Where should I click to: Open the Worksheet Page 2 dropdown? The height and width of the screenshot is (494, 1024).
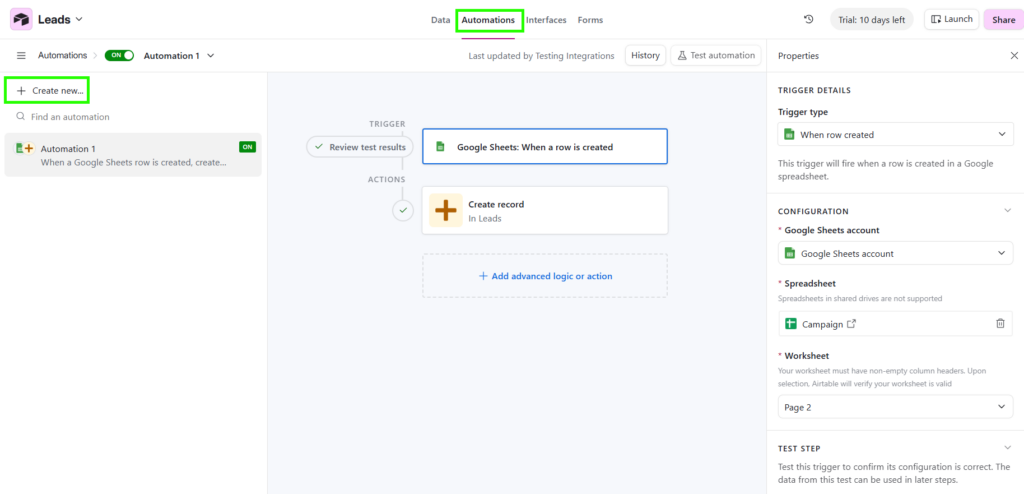[895, 407]
